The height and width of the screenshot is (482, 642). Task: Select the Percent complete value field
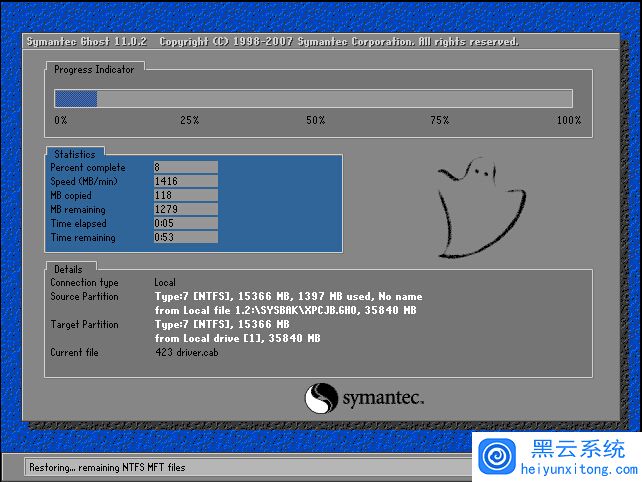(185, 168)
